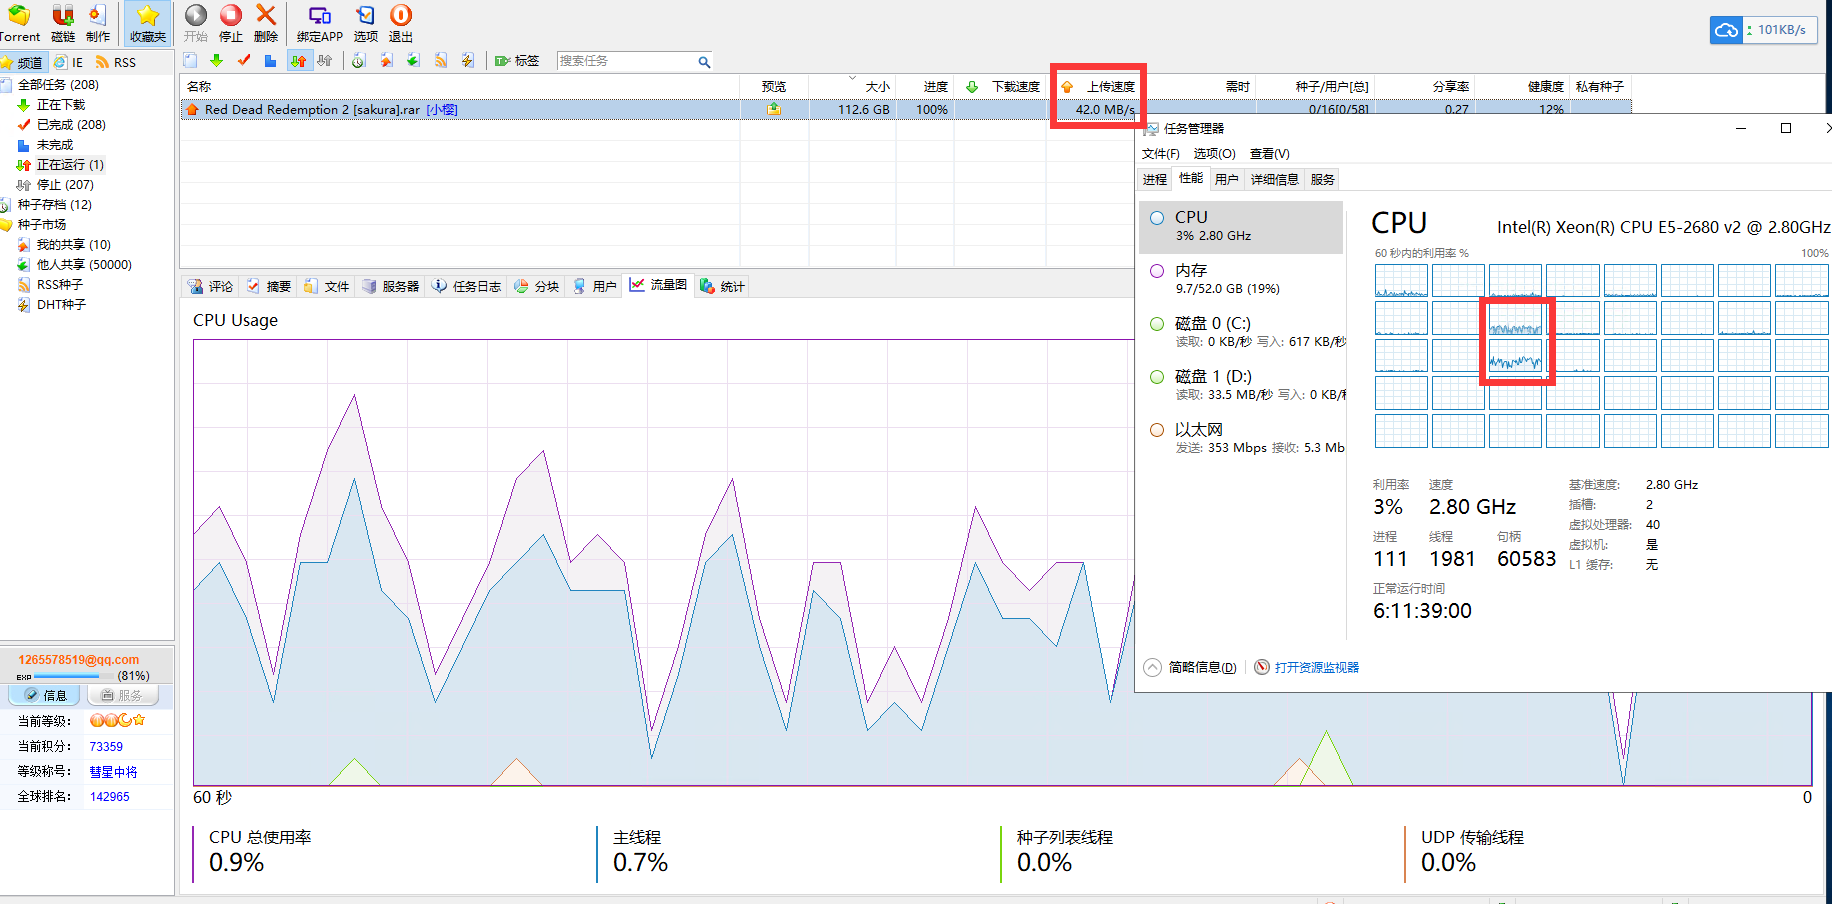This screenshot has width=1832, height=904.
Task: Click the all-tasks document filter icon in small toolbar
Action: point(190,61)
